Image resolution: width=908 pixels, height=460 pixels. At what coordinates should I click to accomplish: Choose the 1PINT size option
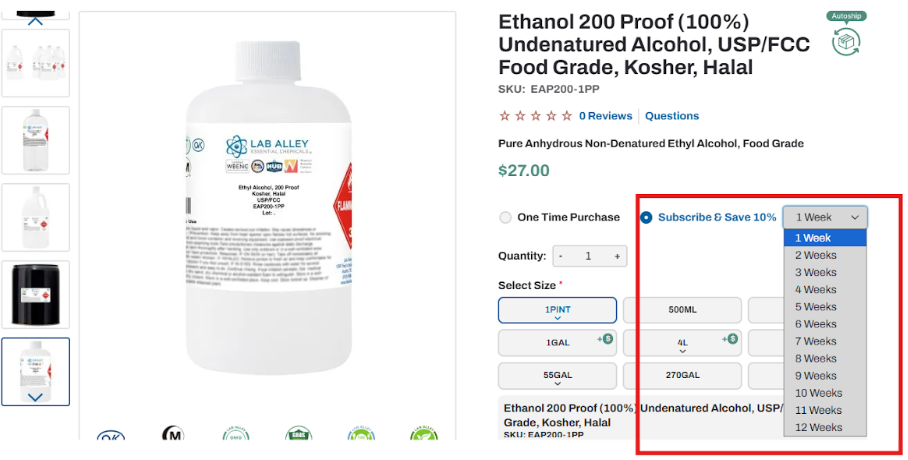pyautogui.click(x=557, y=310)
